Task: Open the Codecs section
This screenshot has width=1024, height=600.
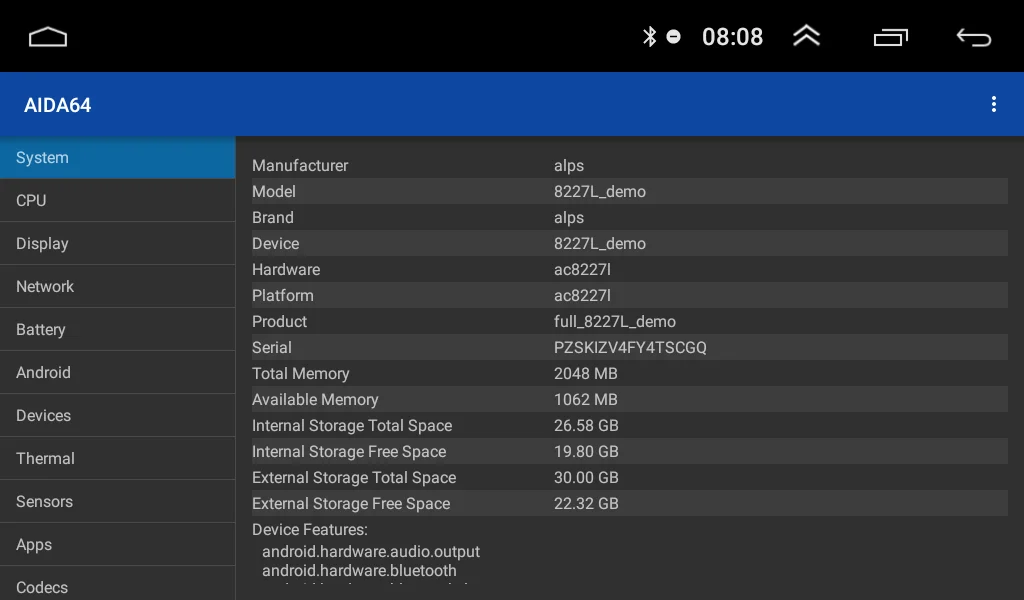Action: click(x=117, y=586)
